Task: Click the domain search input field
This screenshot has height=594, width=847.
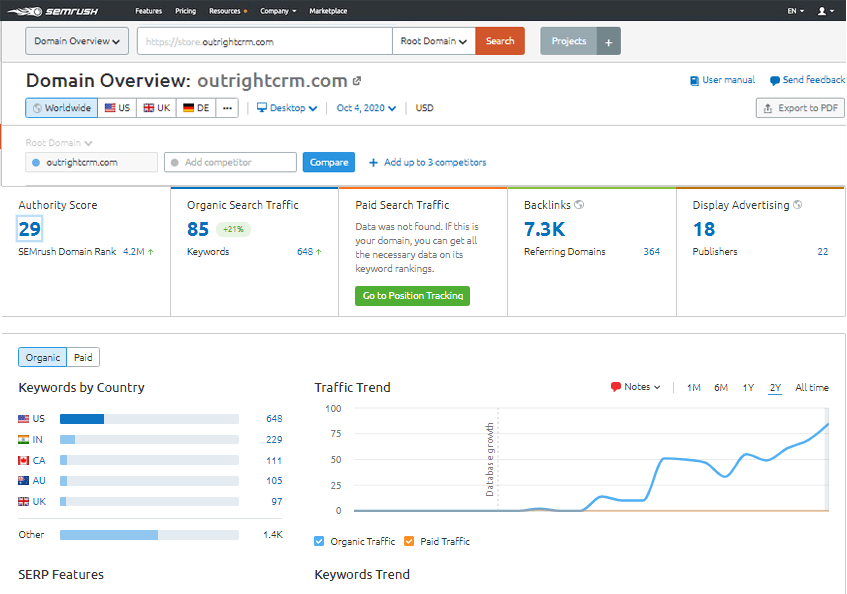Action: click(x=265, y=42)
